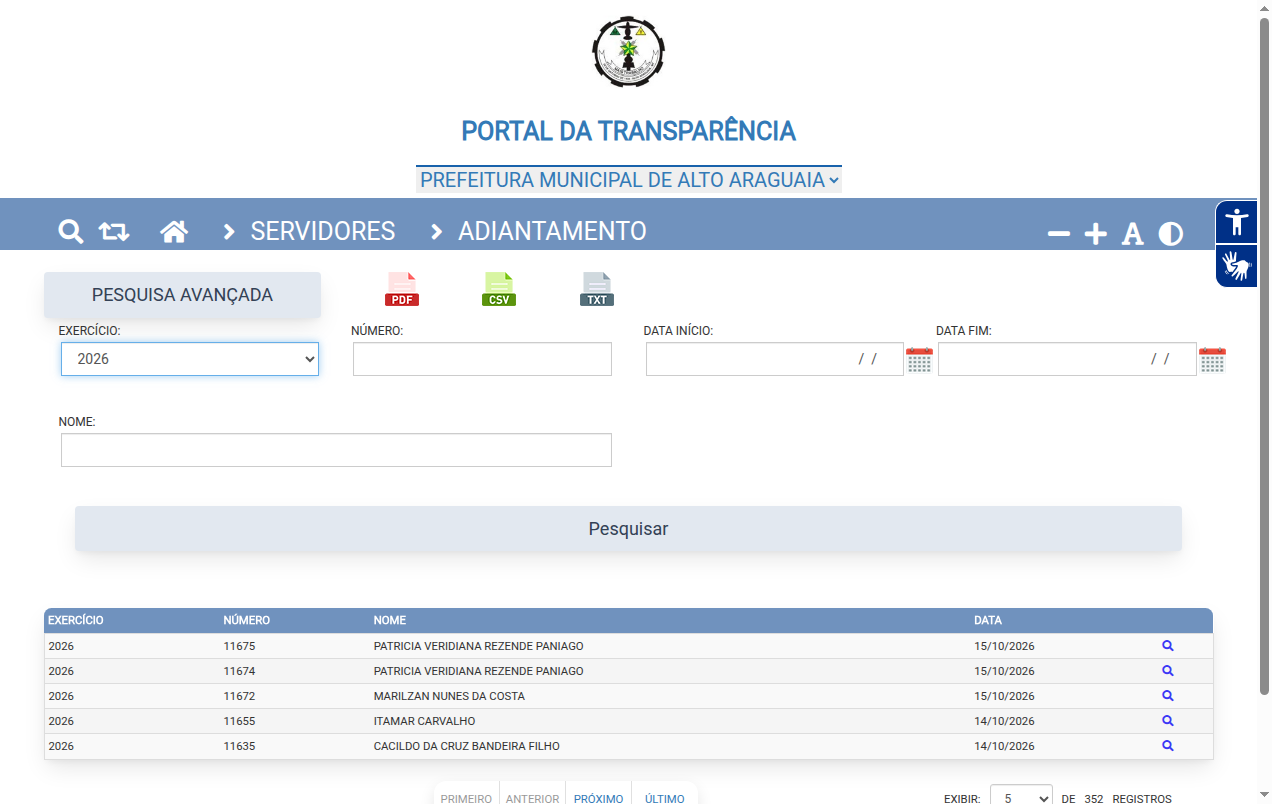View details of record 11675

[1168, 646]
